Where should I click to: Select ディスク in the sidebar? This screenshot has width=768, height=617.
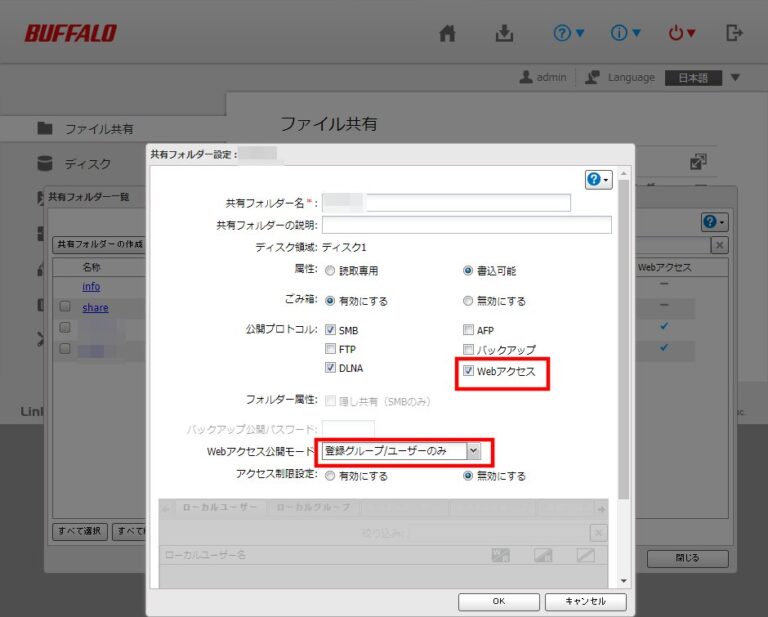point(88,164)
